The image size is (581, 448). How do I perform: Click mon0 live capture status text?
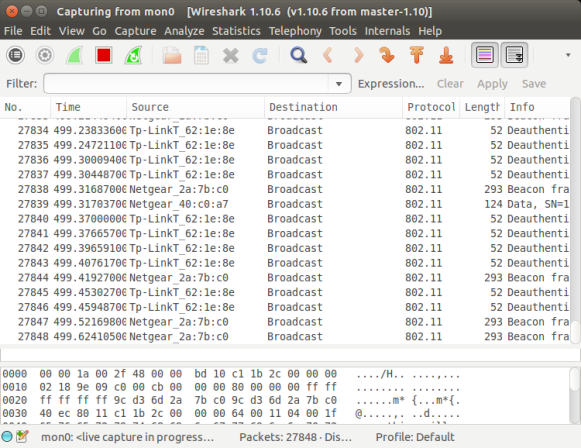point(127,437)
